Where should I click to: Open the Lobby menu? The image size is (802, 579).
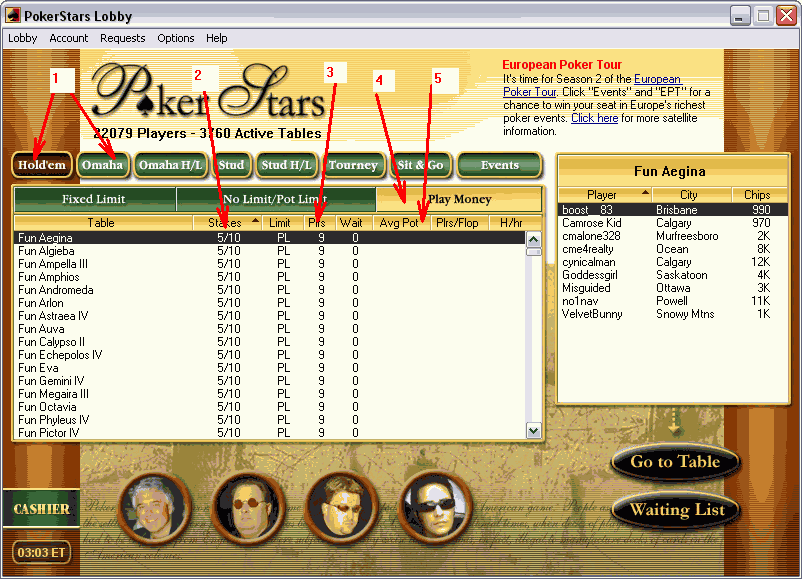click(23, 38)
